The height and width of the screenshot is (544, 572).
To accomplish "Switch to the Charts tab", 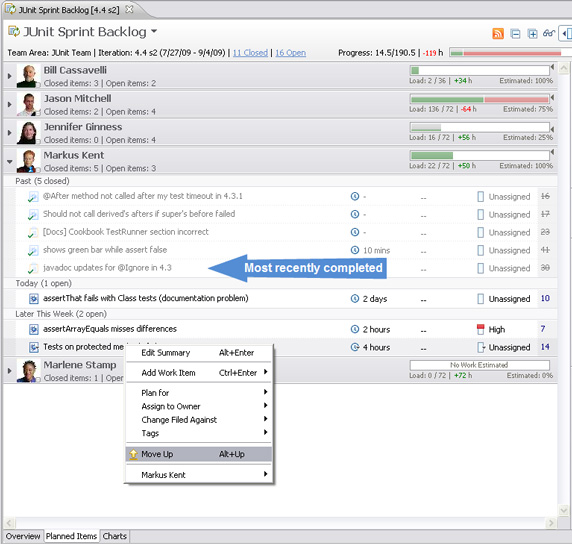I will (x=115, y=536).
